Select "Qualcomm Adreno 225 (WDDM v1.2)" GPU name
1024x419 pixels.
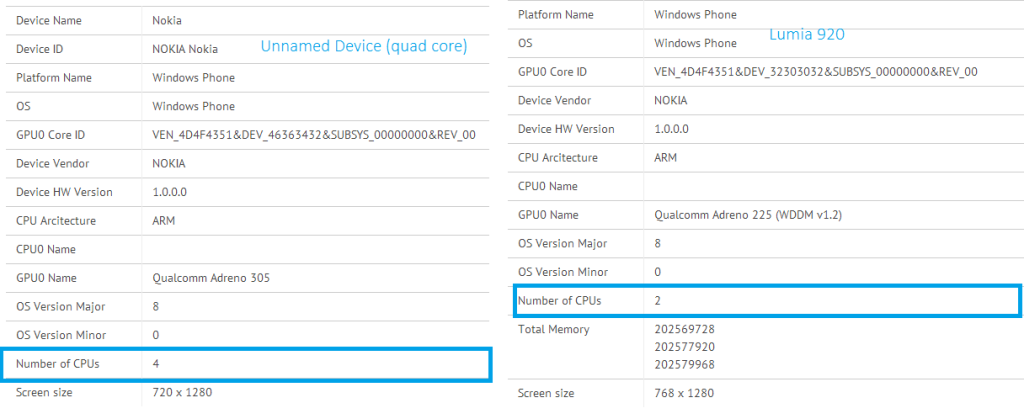point(748,215)
